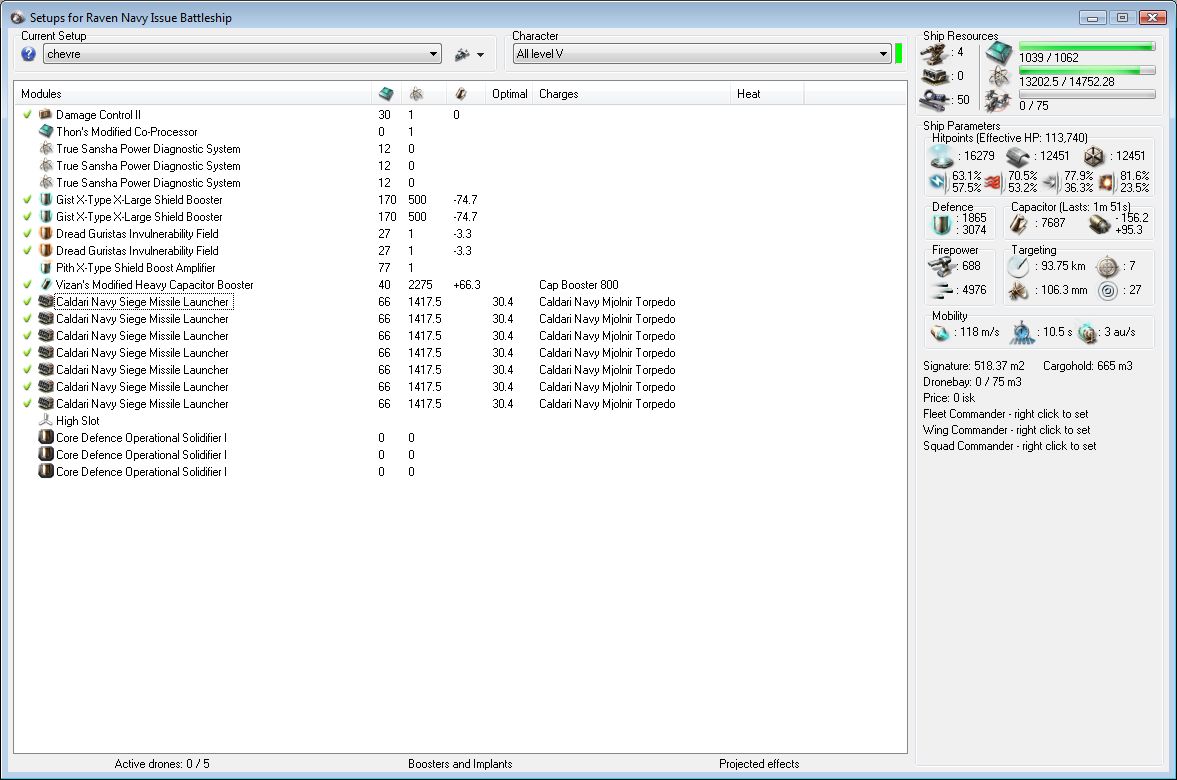Click the Cap Booster 800 charge cell
This screenshot has width=1177, height=780.
coord(579,285)
